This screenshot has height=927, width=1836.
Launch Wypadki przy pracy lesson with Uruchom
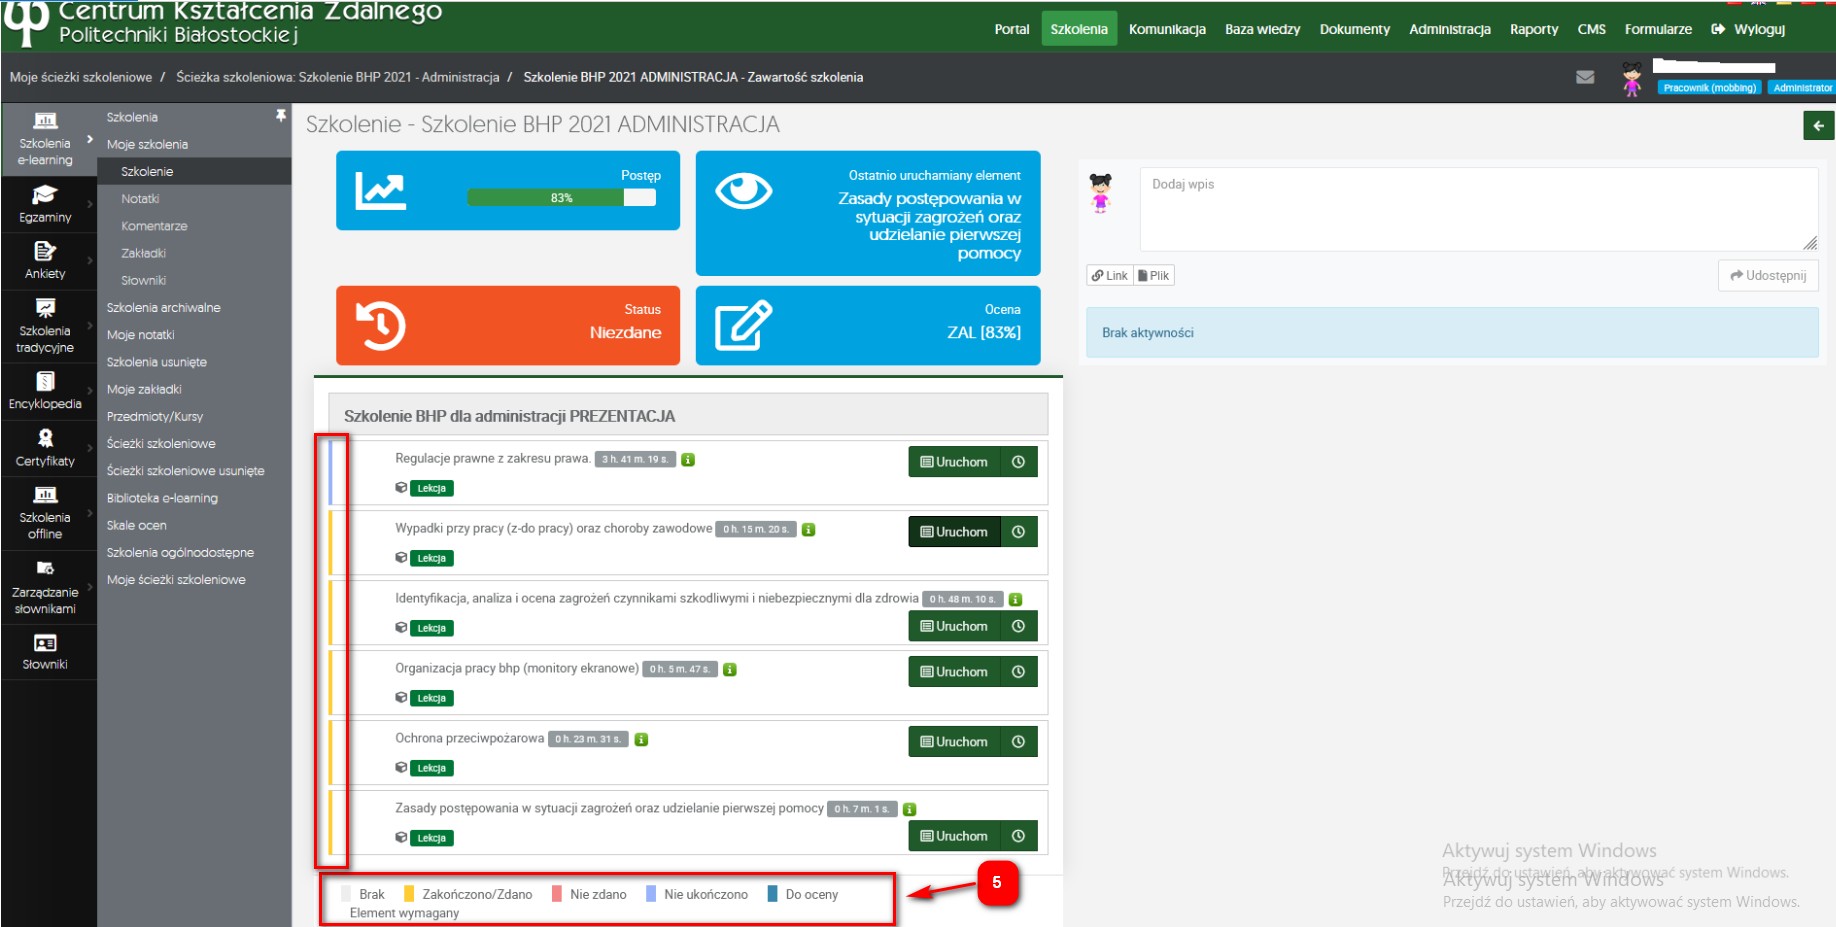954,532
